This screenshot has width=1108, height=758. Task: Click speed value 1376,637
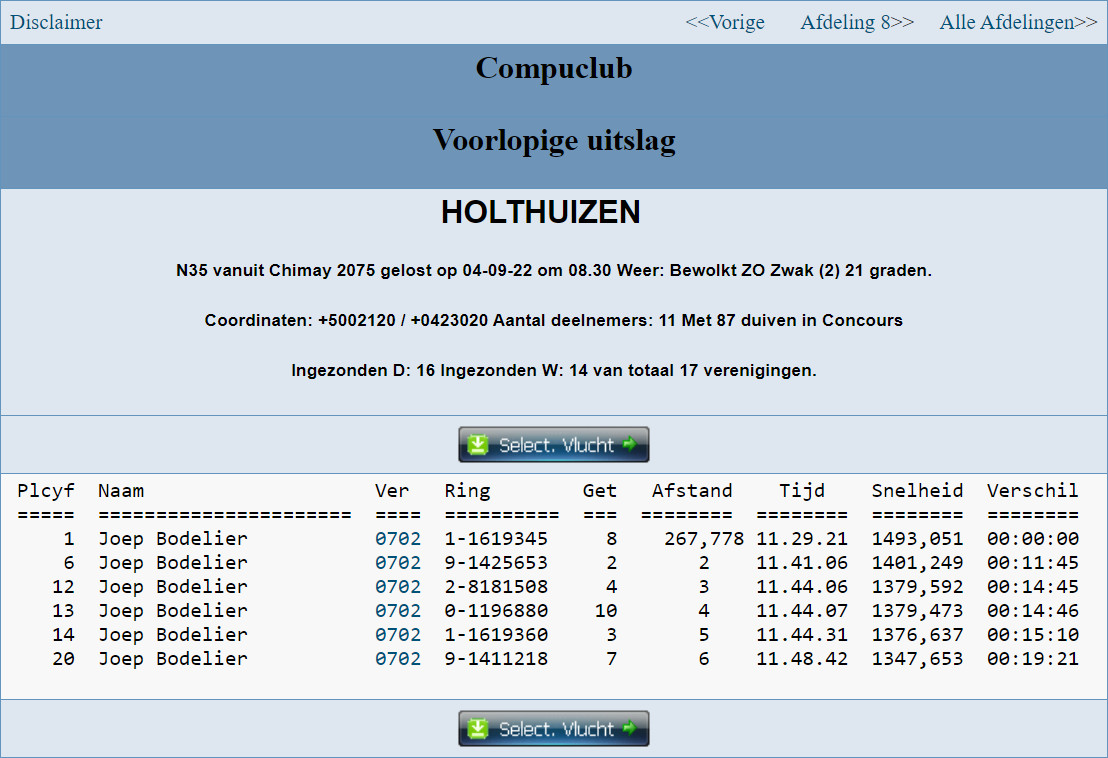tap(917, 635)
